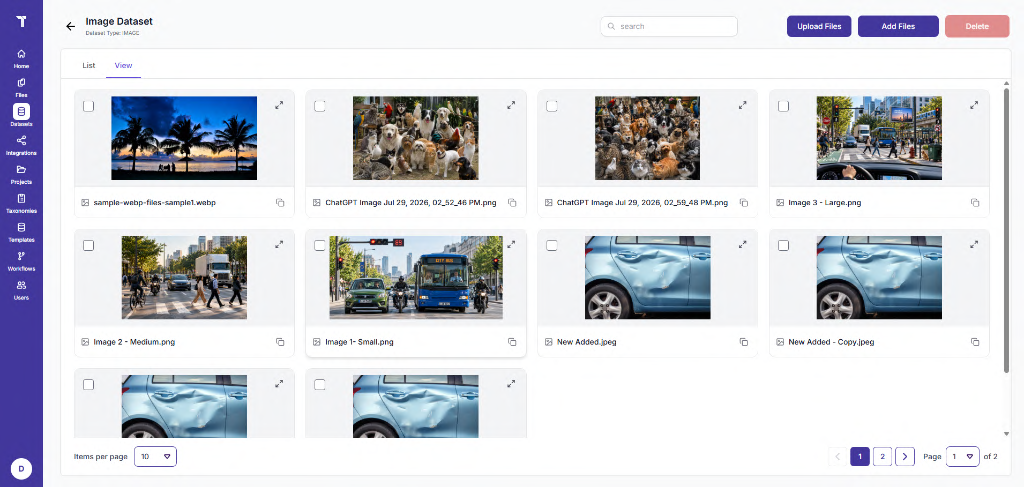Go to Integrations in the sidebar

point(21,145)
